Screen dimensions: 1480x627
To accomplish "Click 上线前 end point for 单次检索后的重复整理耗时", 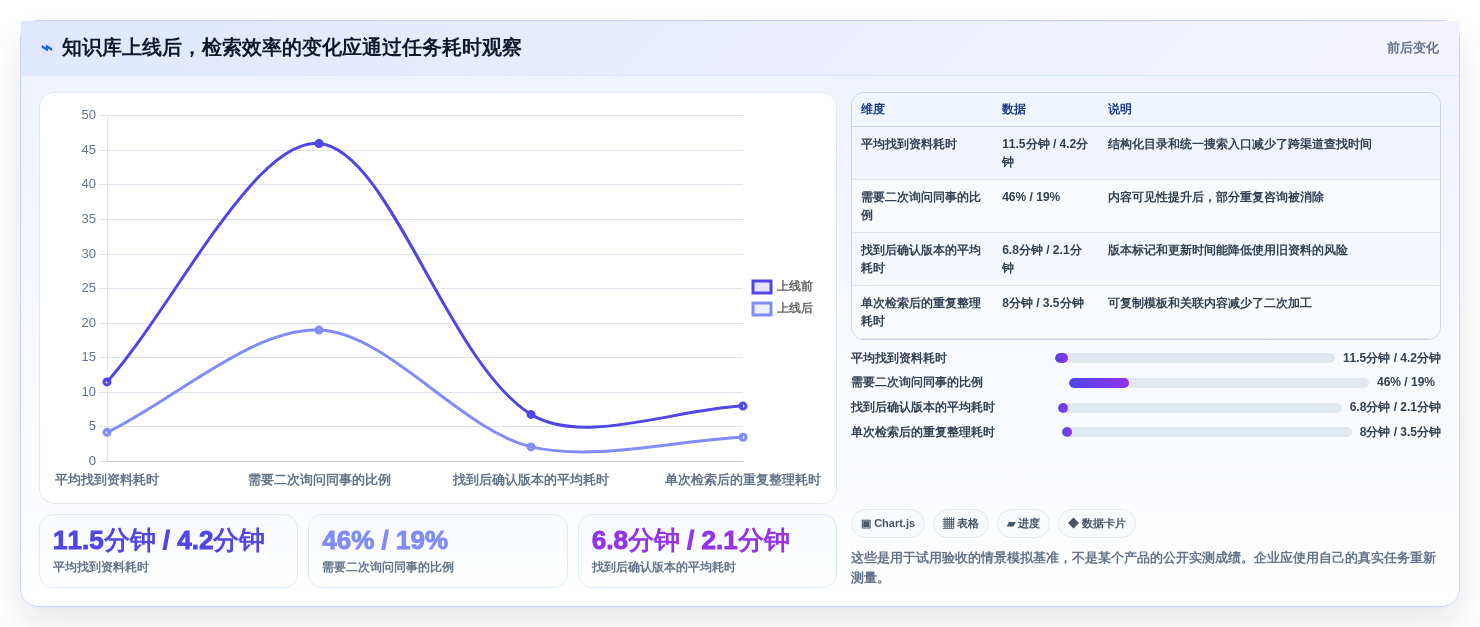I will point(743,406).
